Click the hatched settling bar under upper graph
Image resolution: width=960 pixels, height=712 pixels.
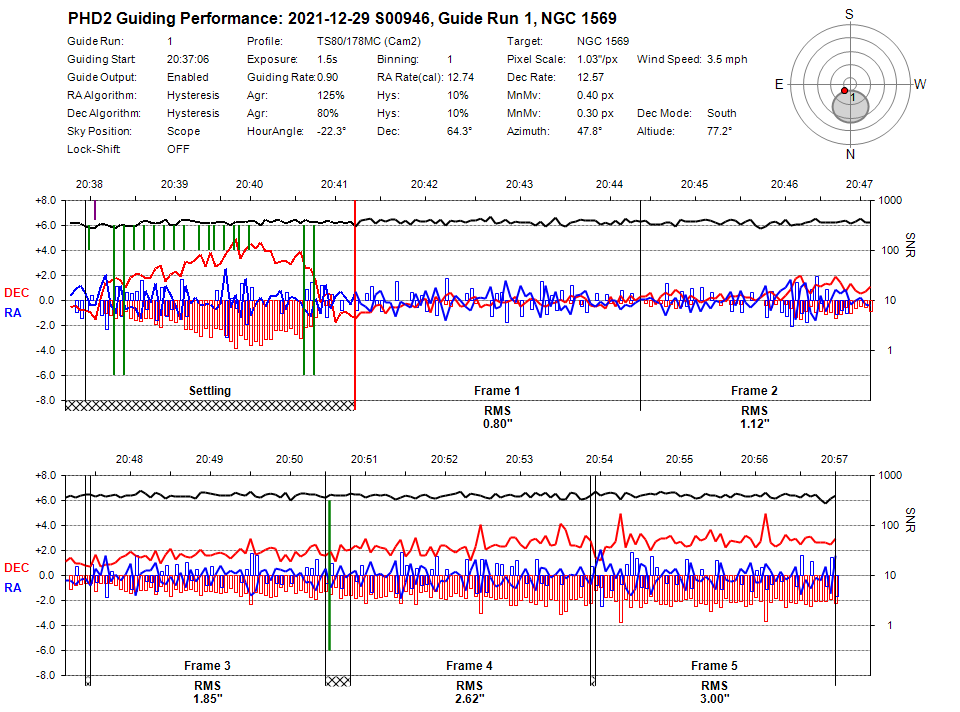coord(210,405)
